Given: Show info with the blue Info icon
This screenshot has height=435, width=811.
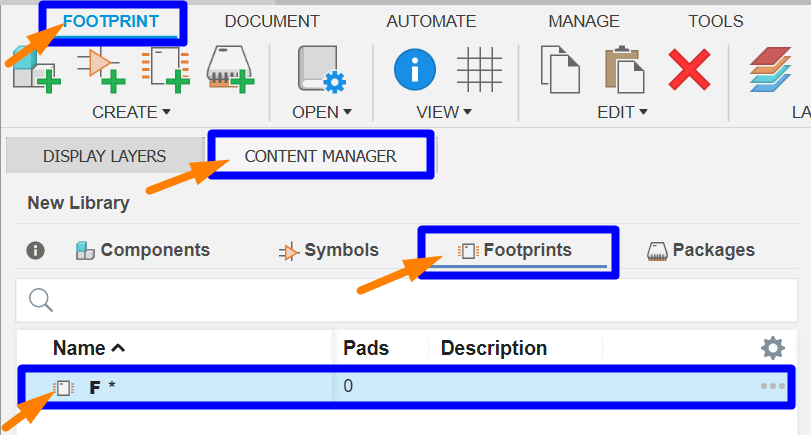Looking at the screenshot, I should [x=415, y=70].
